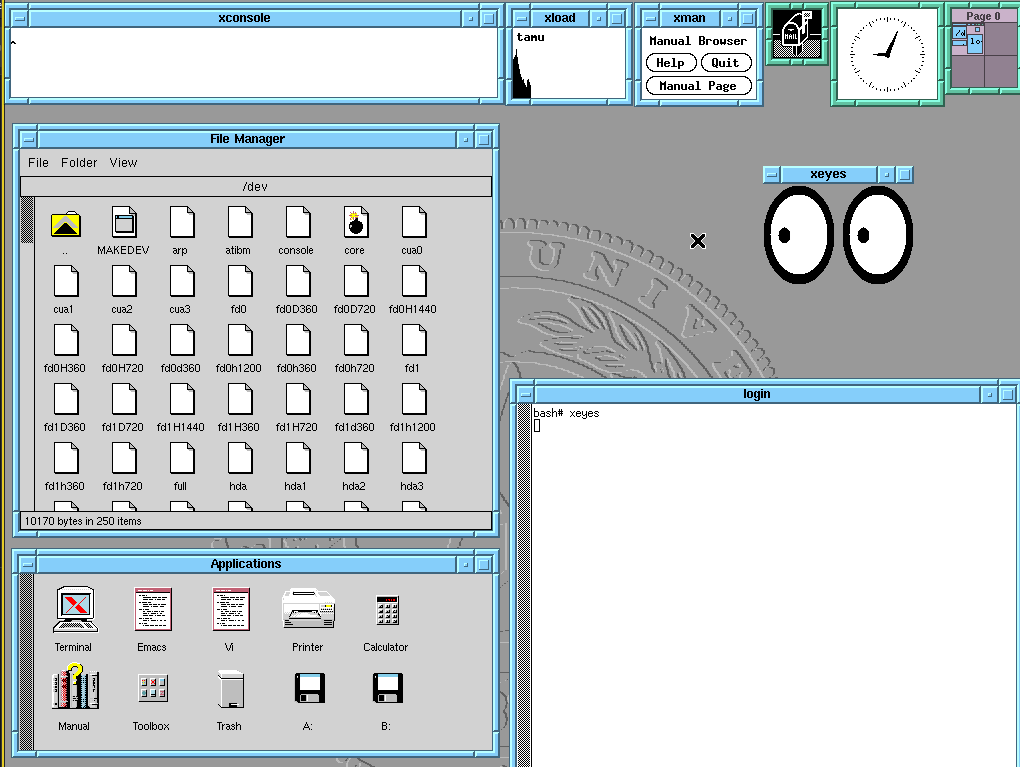Open the Folder menu in File Manager

pos(79,163)
